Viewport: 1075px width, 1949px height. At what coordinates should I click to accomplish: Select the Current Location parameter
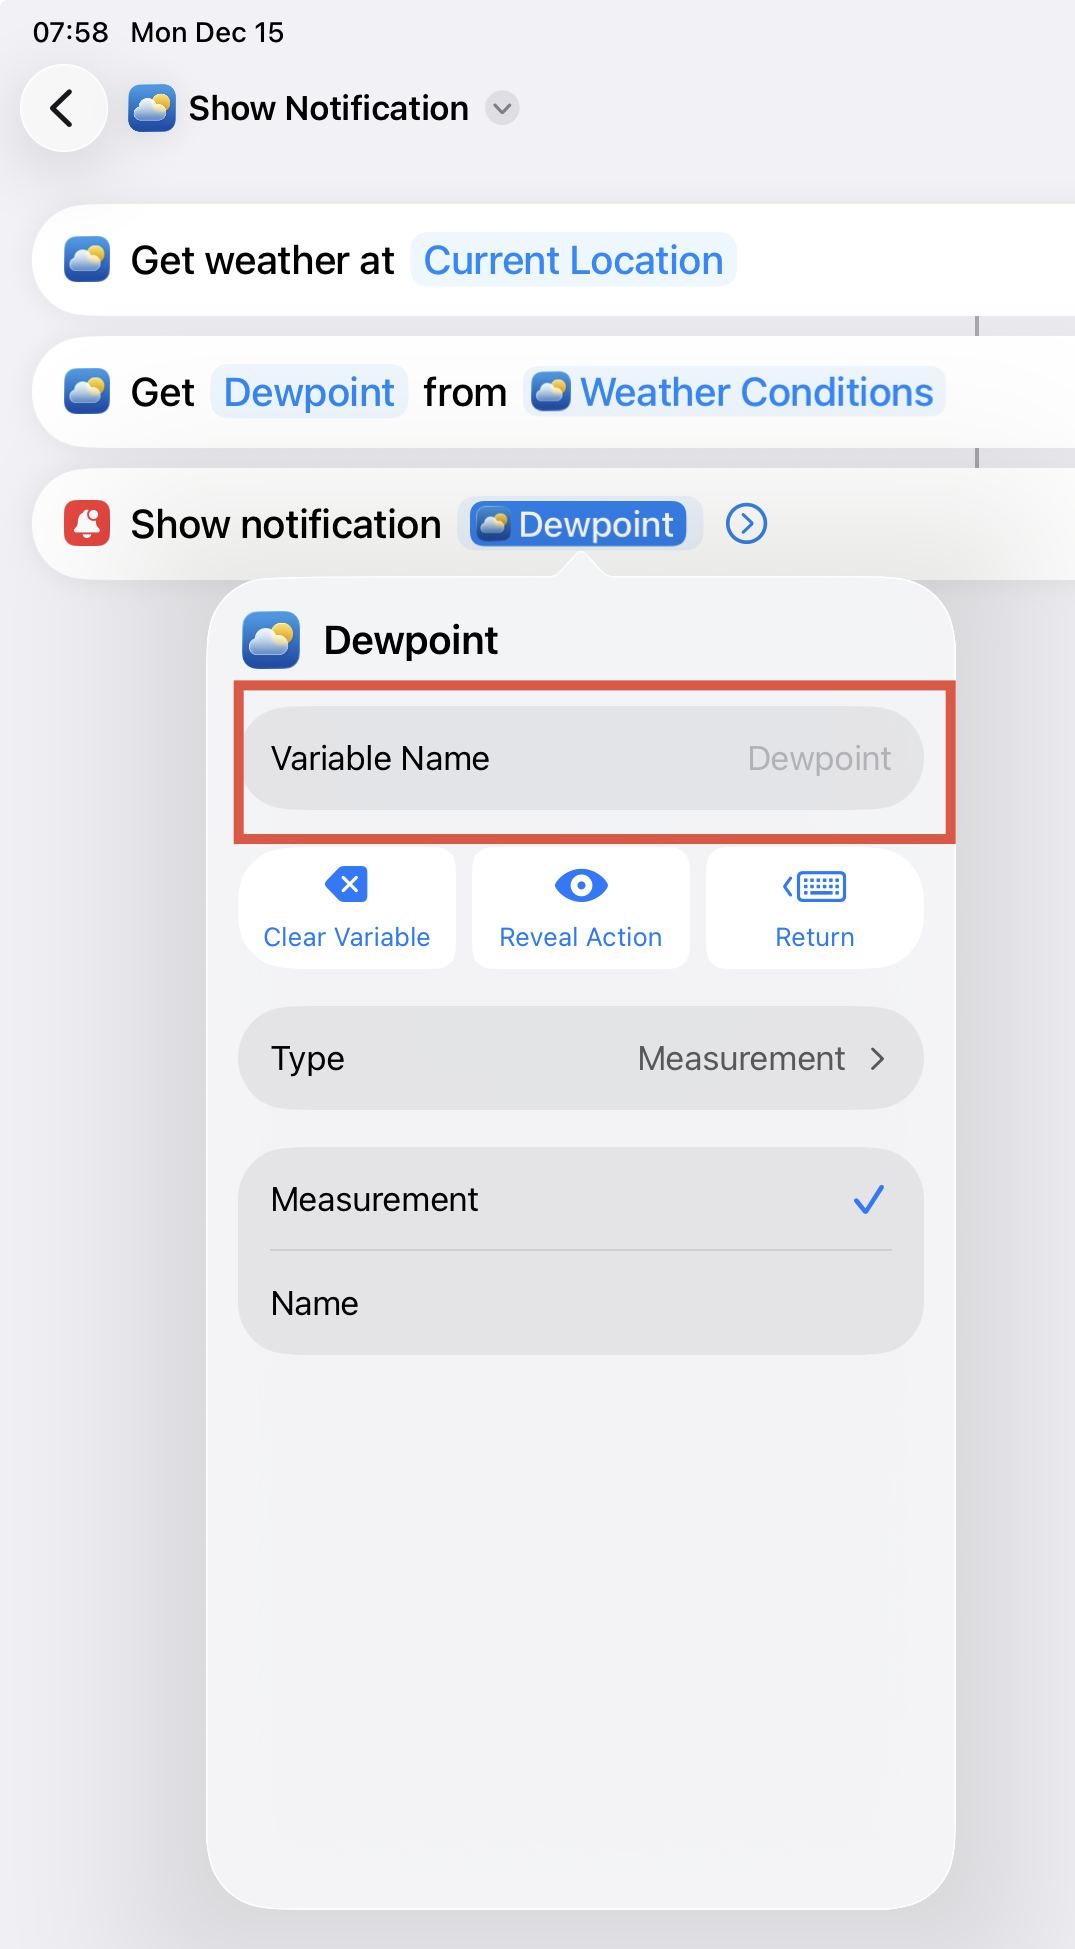point(573,260)
